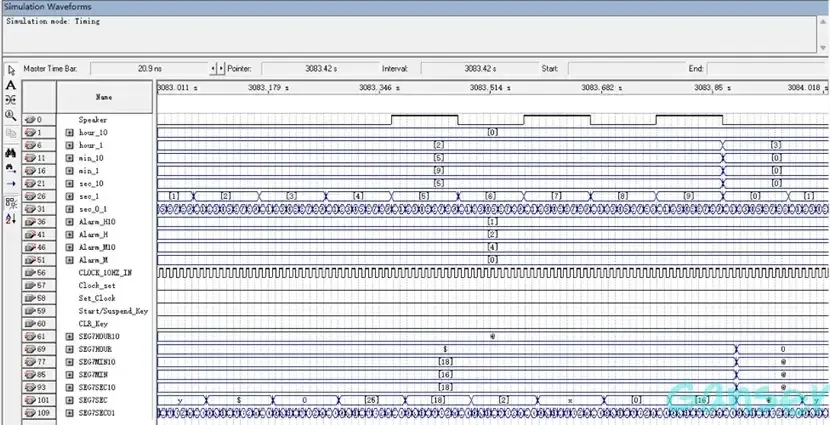Click the CLOCK_10HZ_IN input pin icon

tap(31, 272)
